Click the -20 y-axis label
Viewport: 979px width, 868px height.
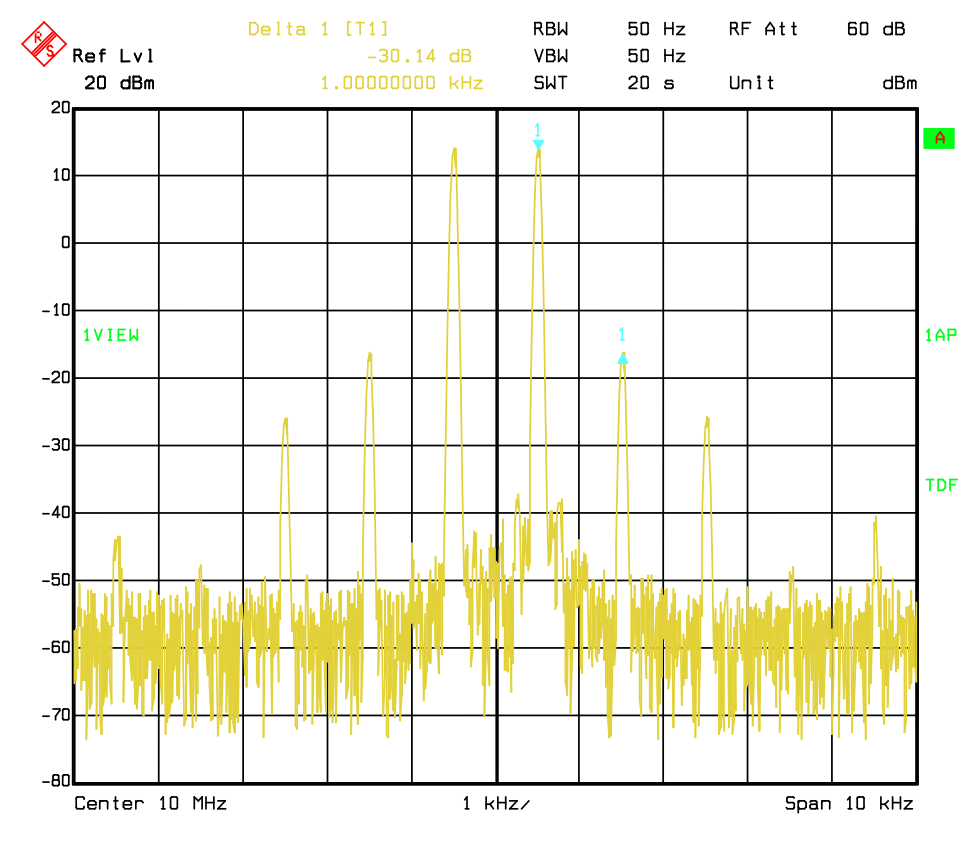coord(56,378)
